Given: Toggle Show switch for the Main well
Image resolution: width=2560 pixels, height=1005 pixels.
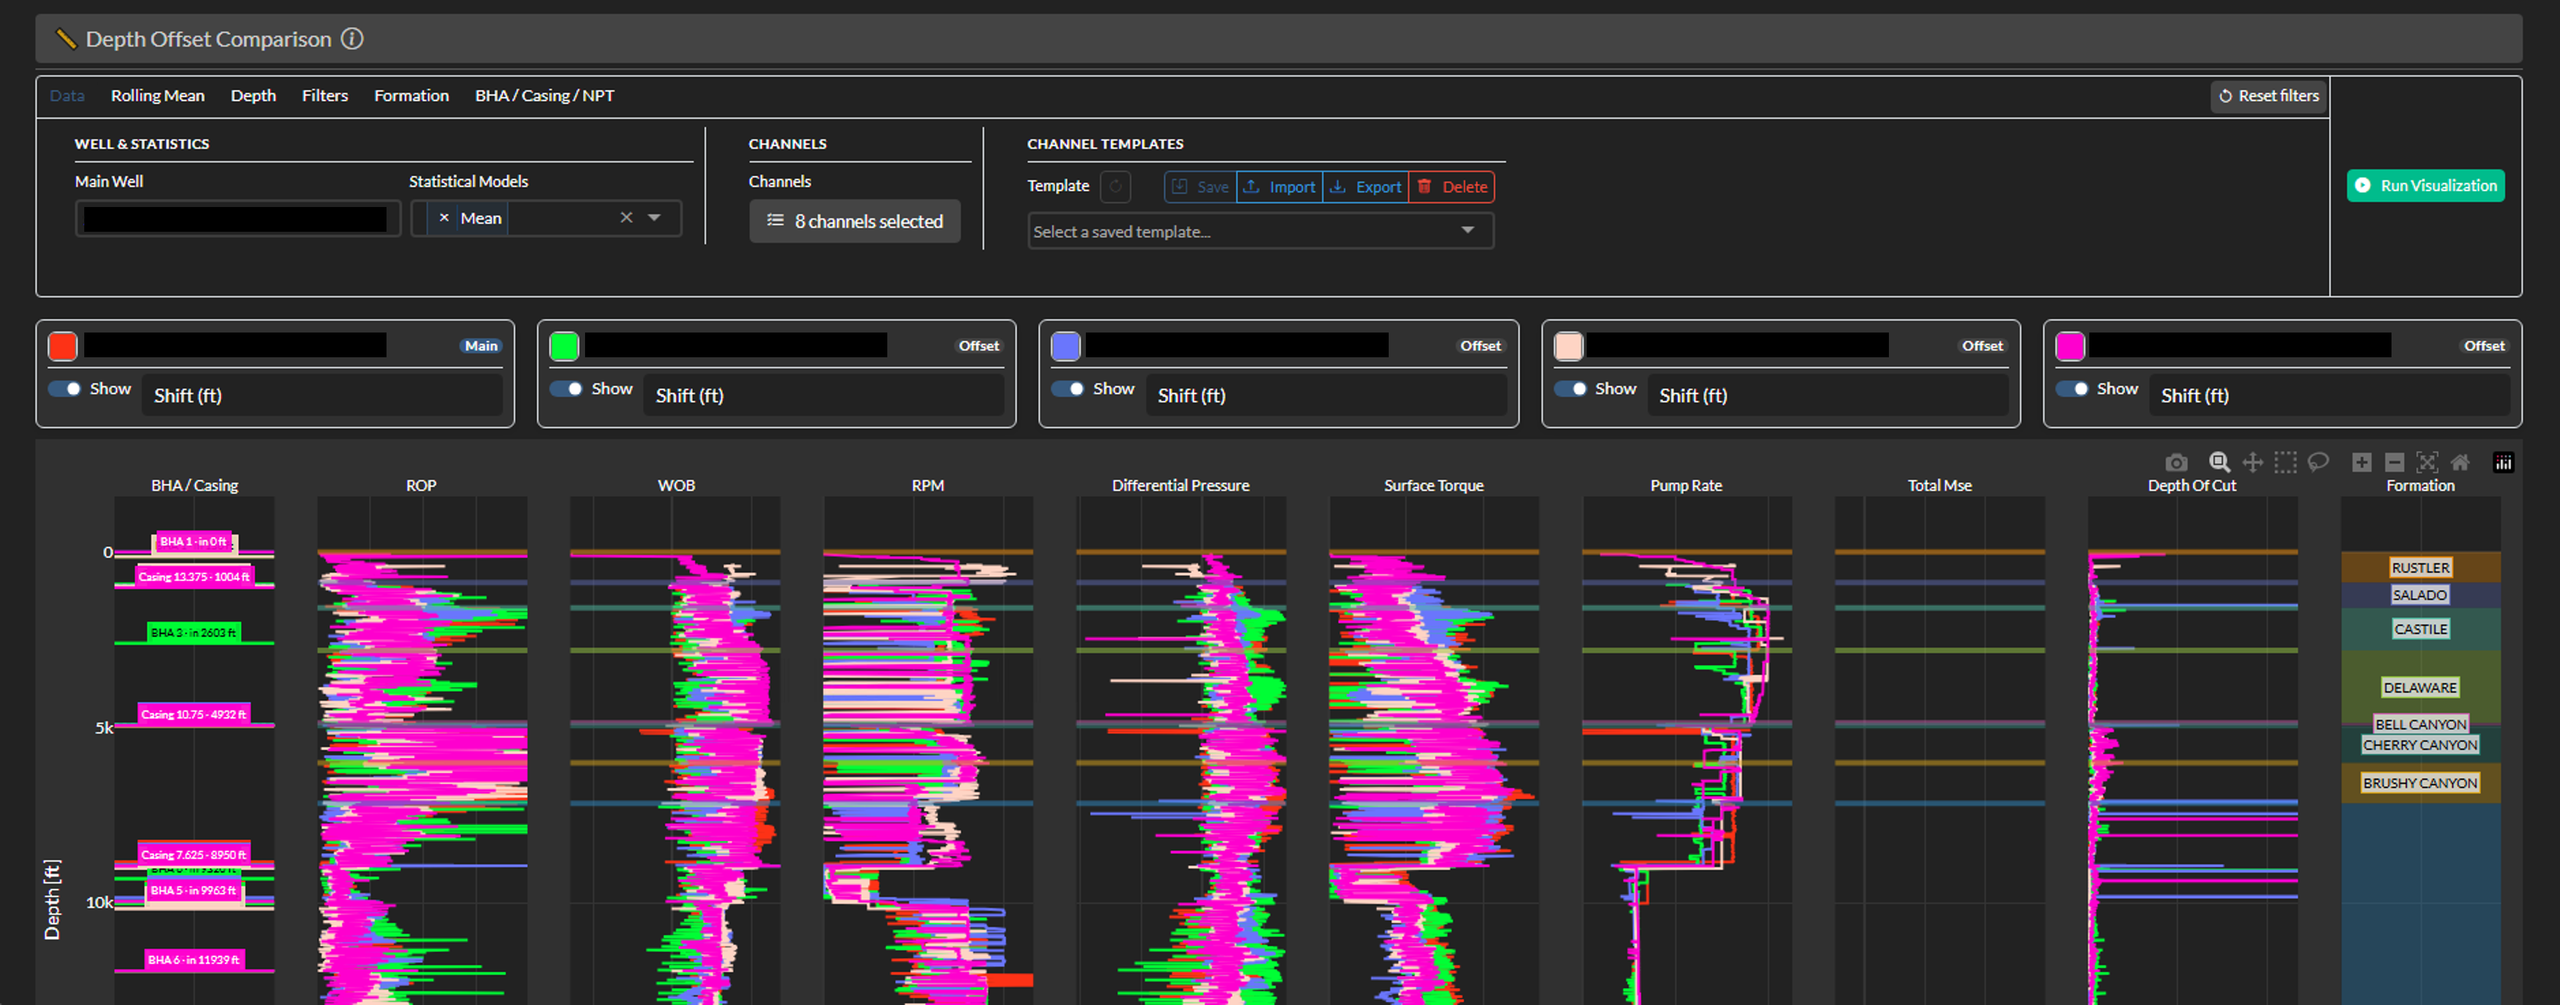Looking at the screenshot, I should click(x=65, y=389).
